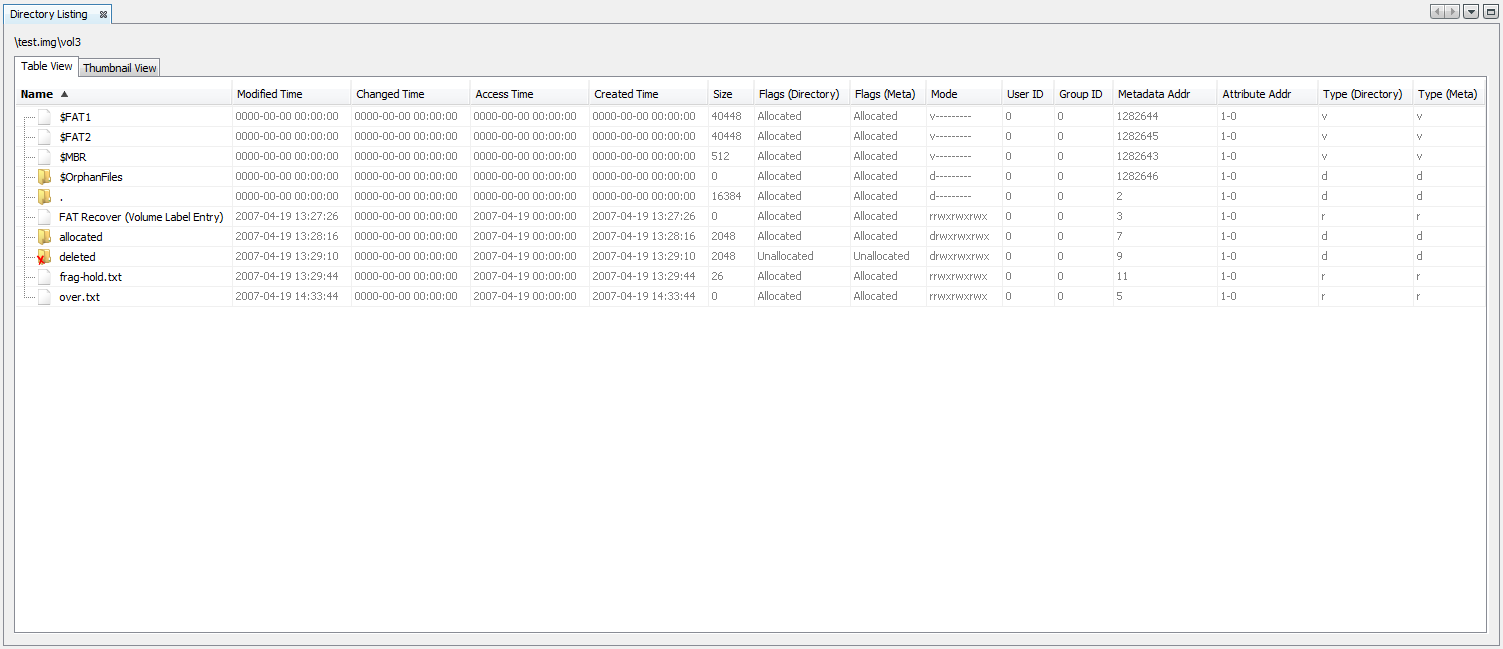Open the FAT Recover volume label entry
The height and width of the screenshot is (649, 1503).
[x=140, y=216]
